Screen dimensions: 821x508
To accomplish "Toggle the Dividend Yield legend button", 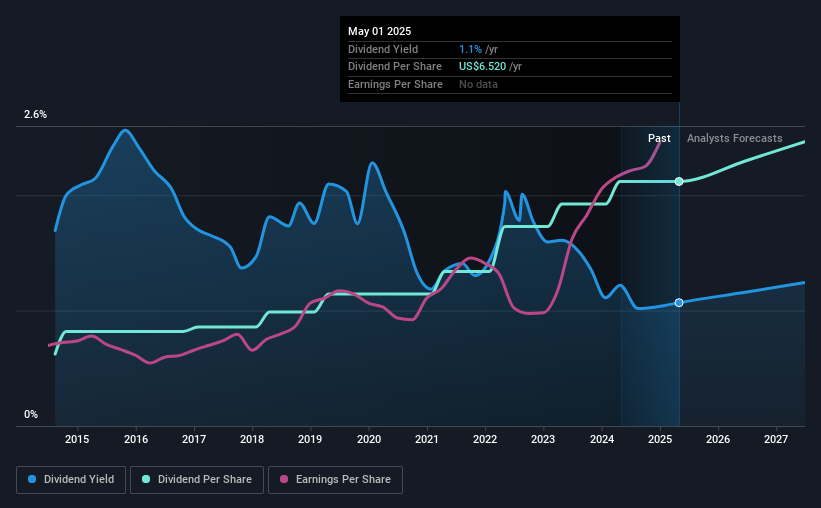I will (71, 480).
